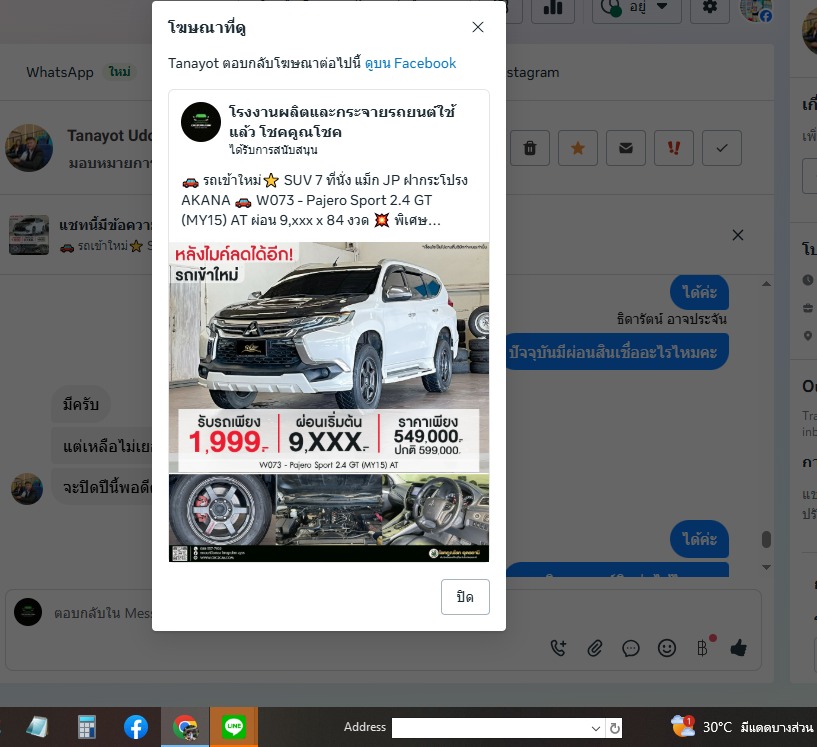Open Chrome from the taskbar

click(x=185, y=727)
